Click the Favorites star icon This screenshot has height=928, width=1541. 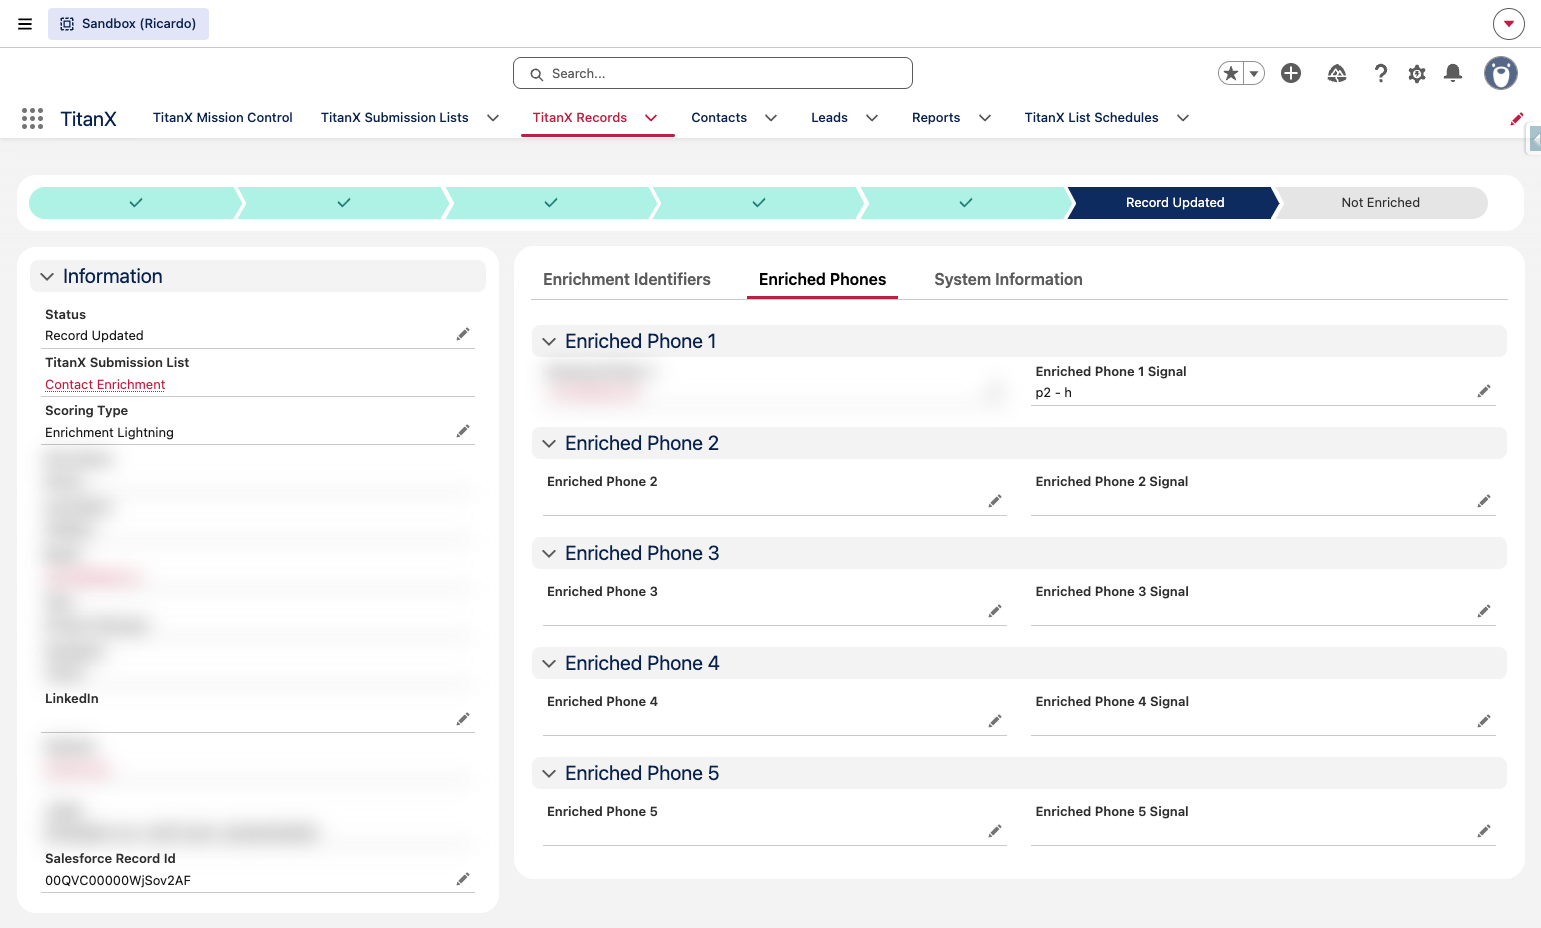[1231, 73]
